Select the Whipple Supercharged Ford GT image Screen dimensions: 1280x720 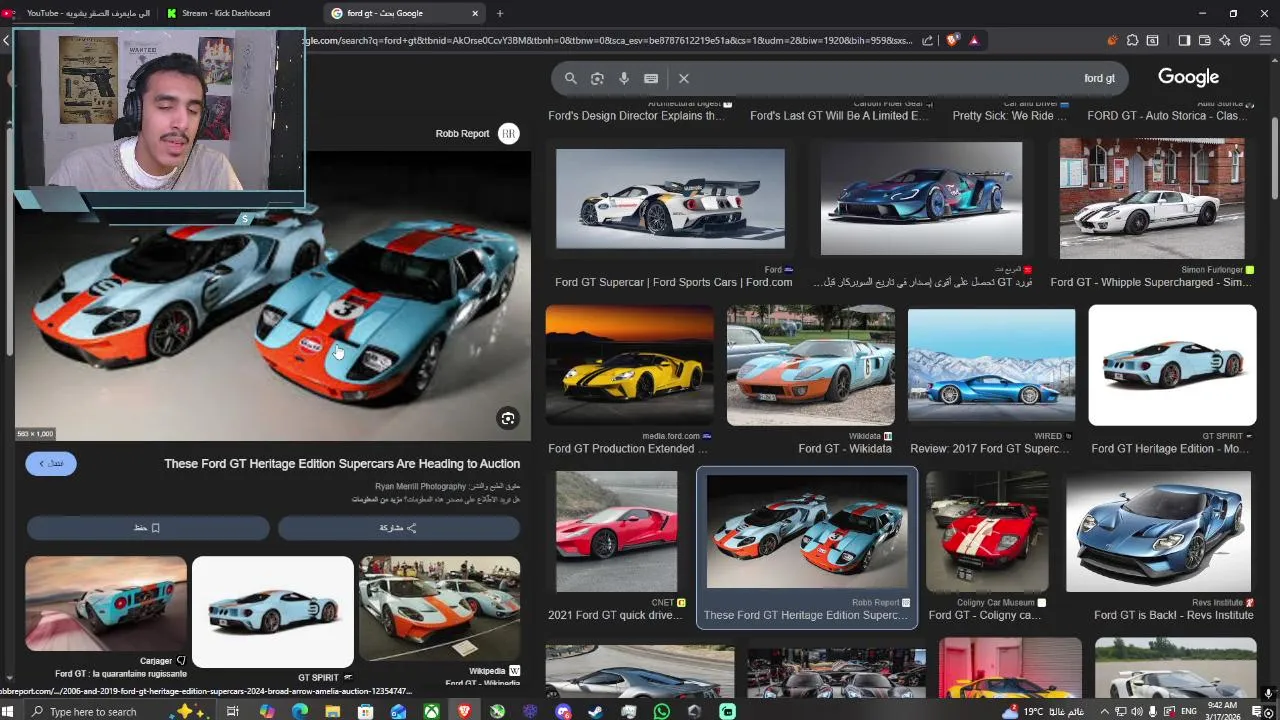1152,199
